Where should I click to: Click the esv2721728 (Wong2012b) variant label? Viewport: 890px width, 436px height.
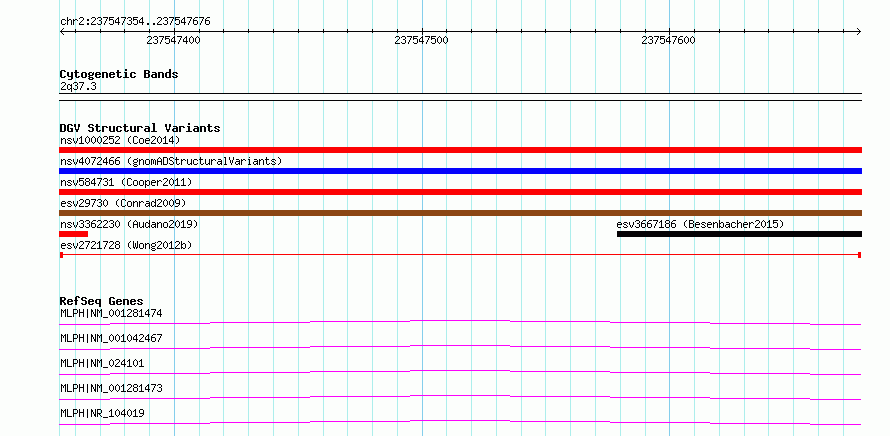126,245
